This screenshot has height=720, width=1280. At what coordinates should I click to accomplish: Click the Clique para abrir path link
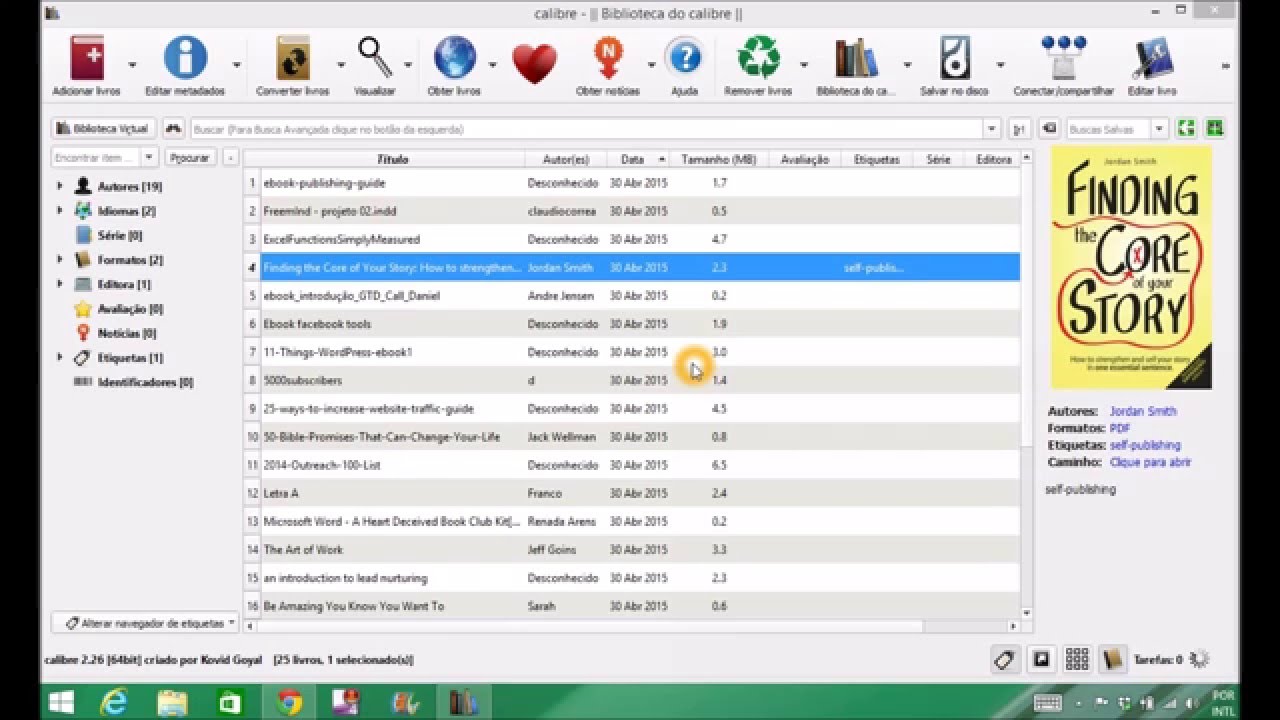pos(1150,462)
